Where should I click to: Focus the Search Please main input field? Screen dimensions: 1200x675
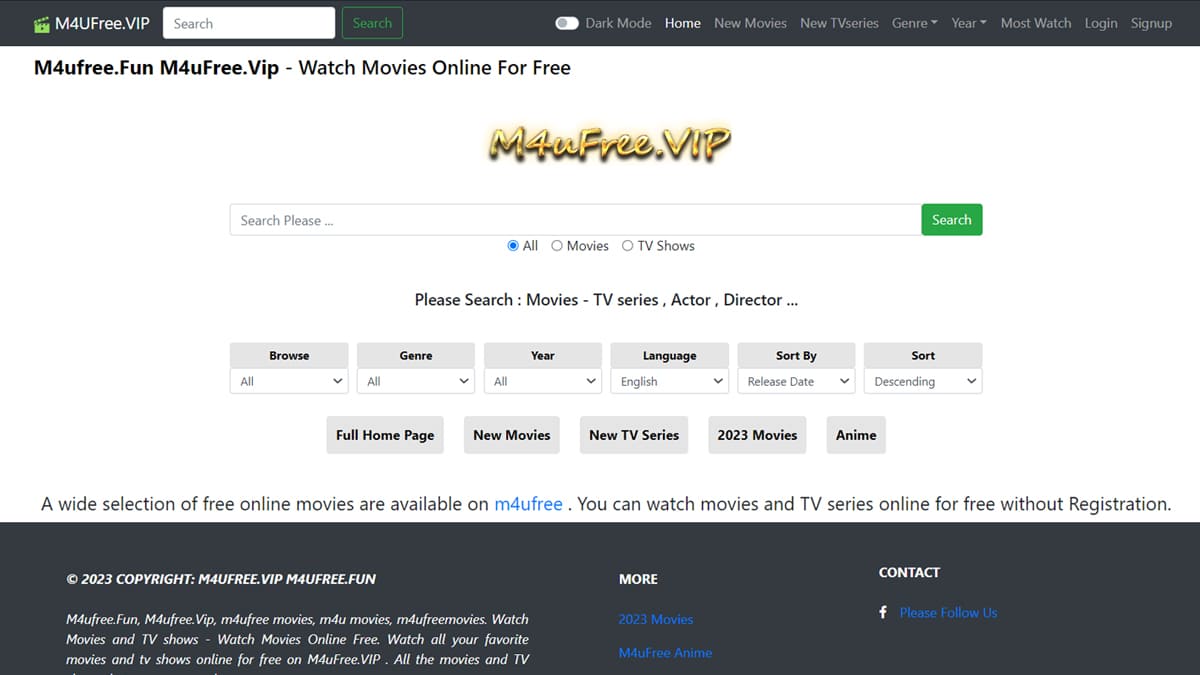[575, 220]
